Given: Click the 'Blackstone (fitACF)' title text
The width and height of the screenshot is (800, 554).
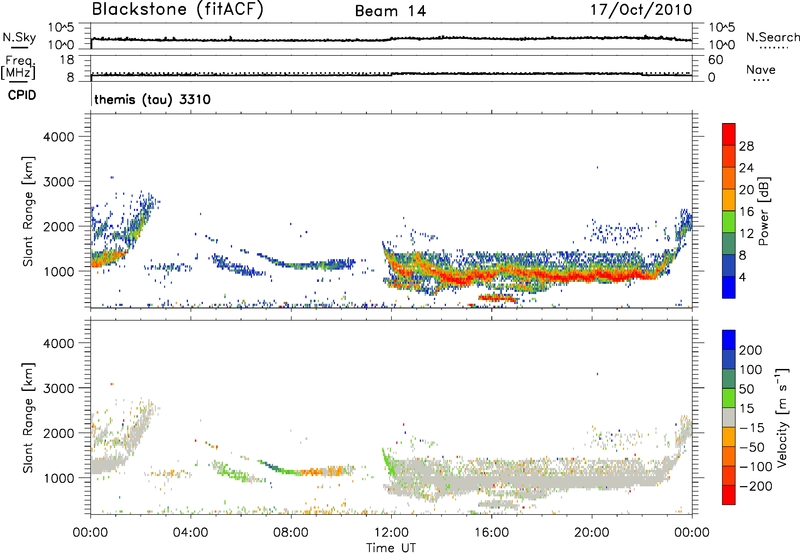Looking at the screenshot, I should tap(178, 9).
